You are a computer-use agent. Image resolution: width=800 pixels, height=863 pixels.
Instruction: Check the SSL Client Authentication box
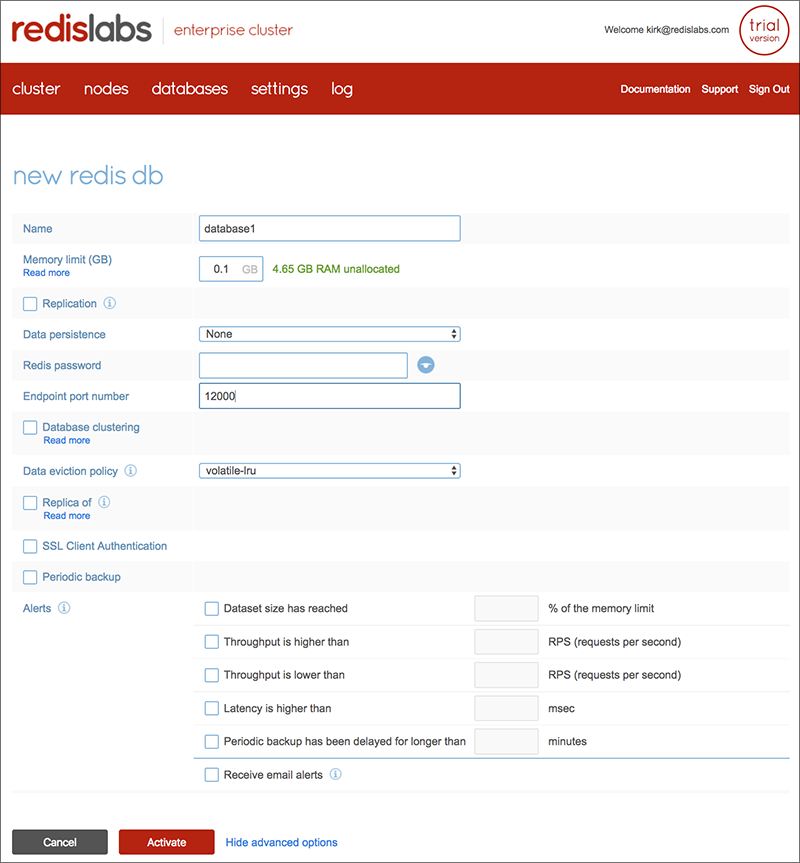30,547
